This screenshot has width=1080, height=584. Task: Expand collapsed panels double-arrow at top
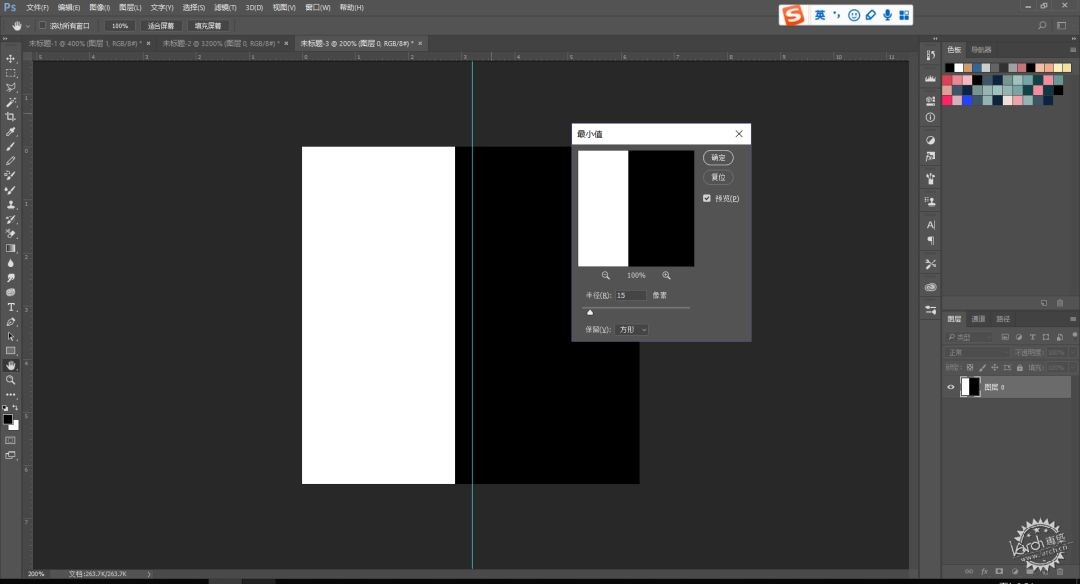(x=935, y=39)
